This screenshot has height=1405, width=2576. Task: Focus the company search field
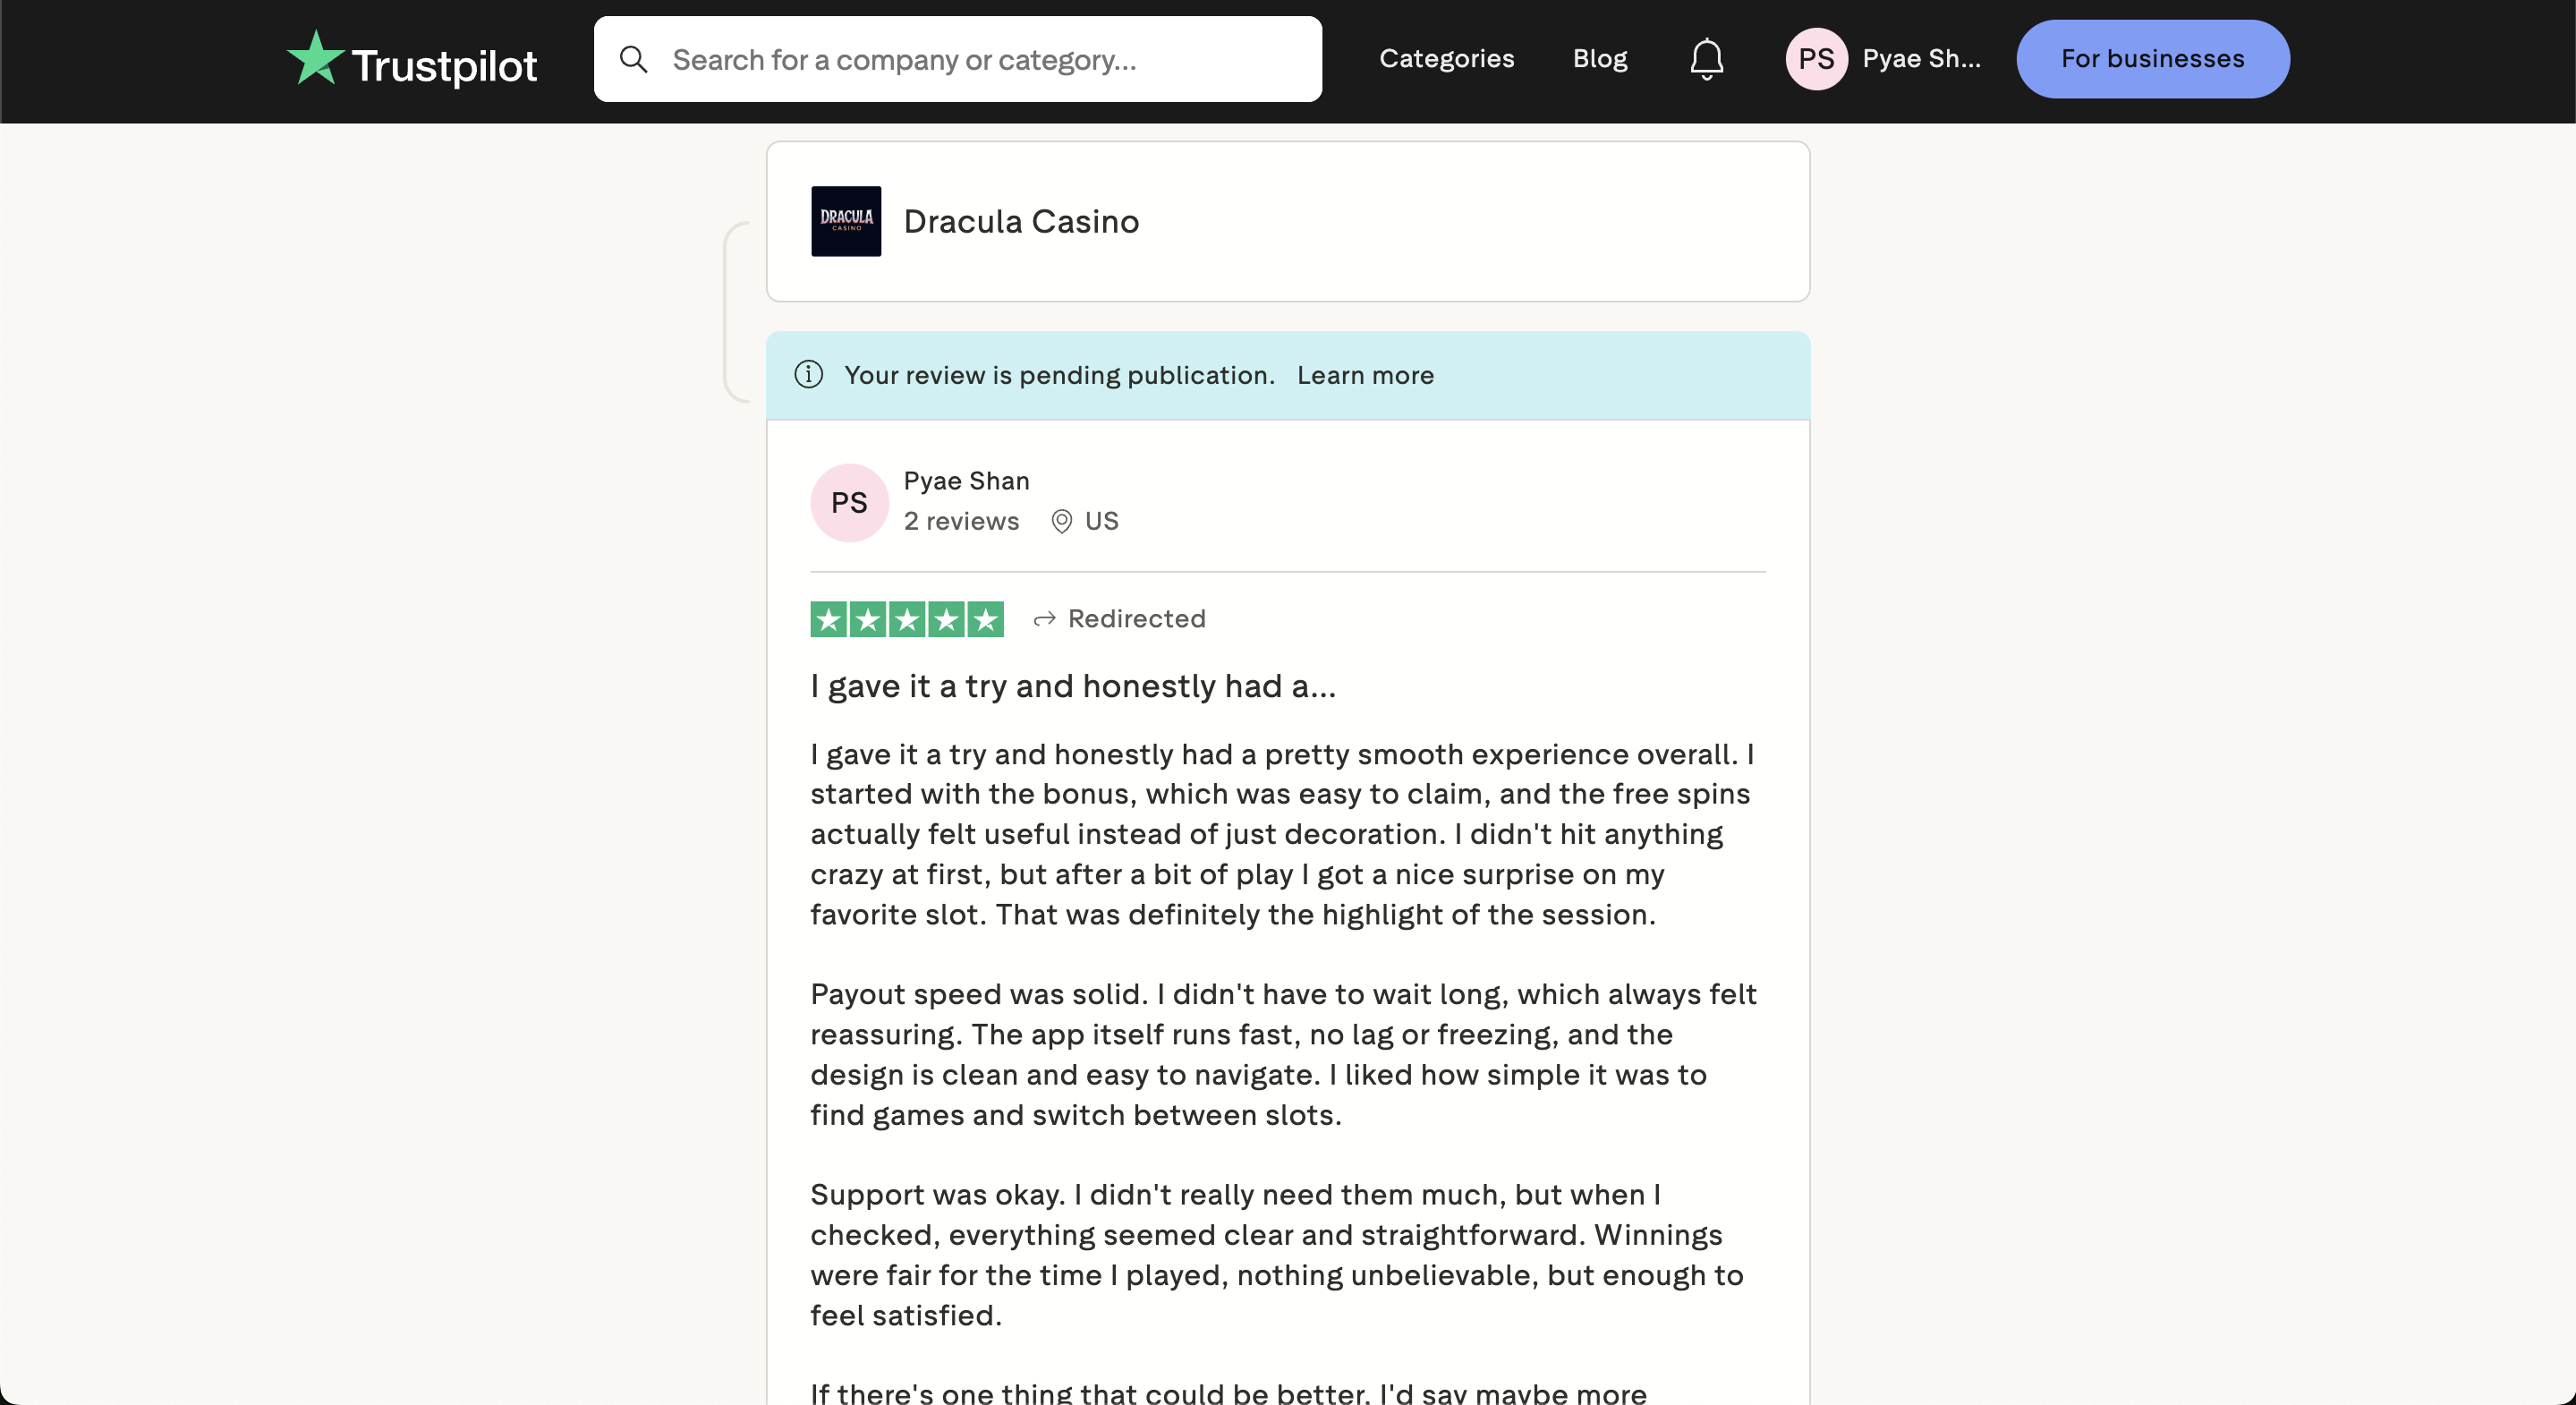[957, 59]
